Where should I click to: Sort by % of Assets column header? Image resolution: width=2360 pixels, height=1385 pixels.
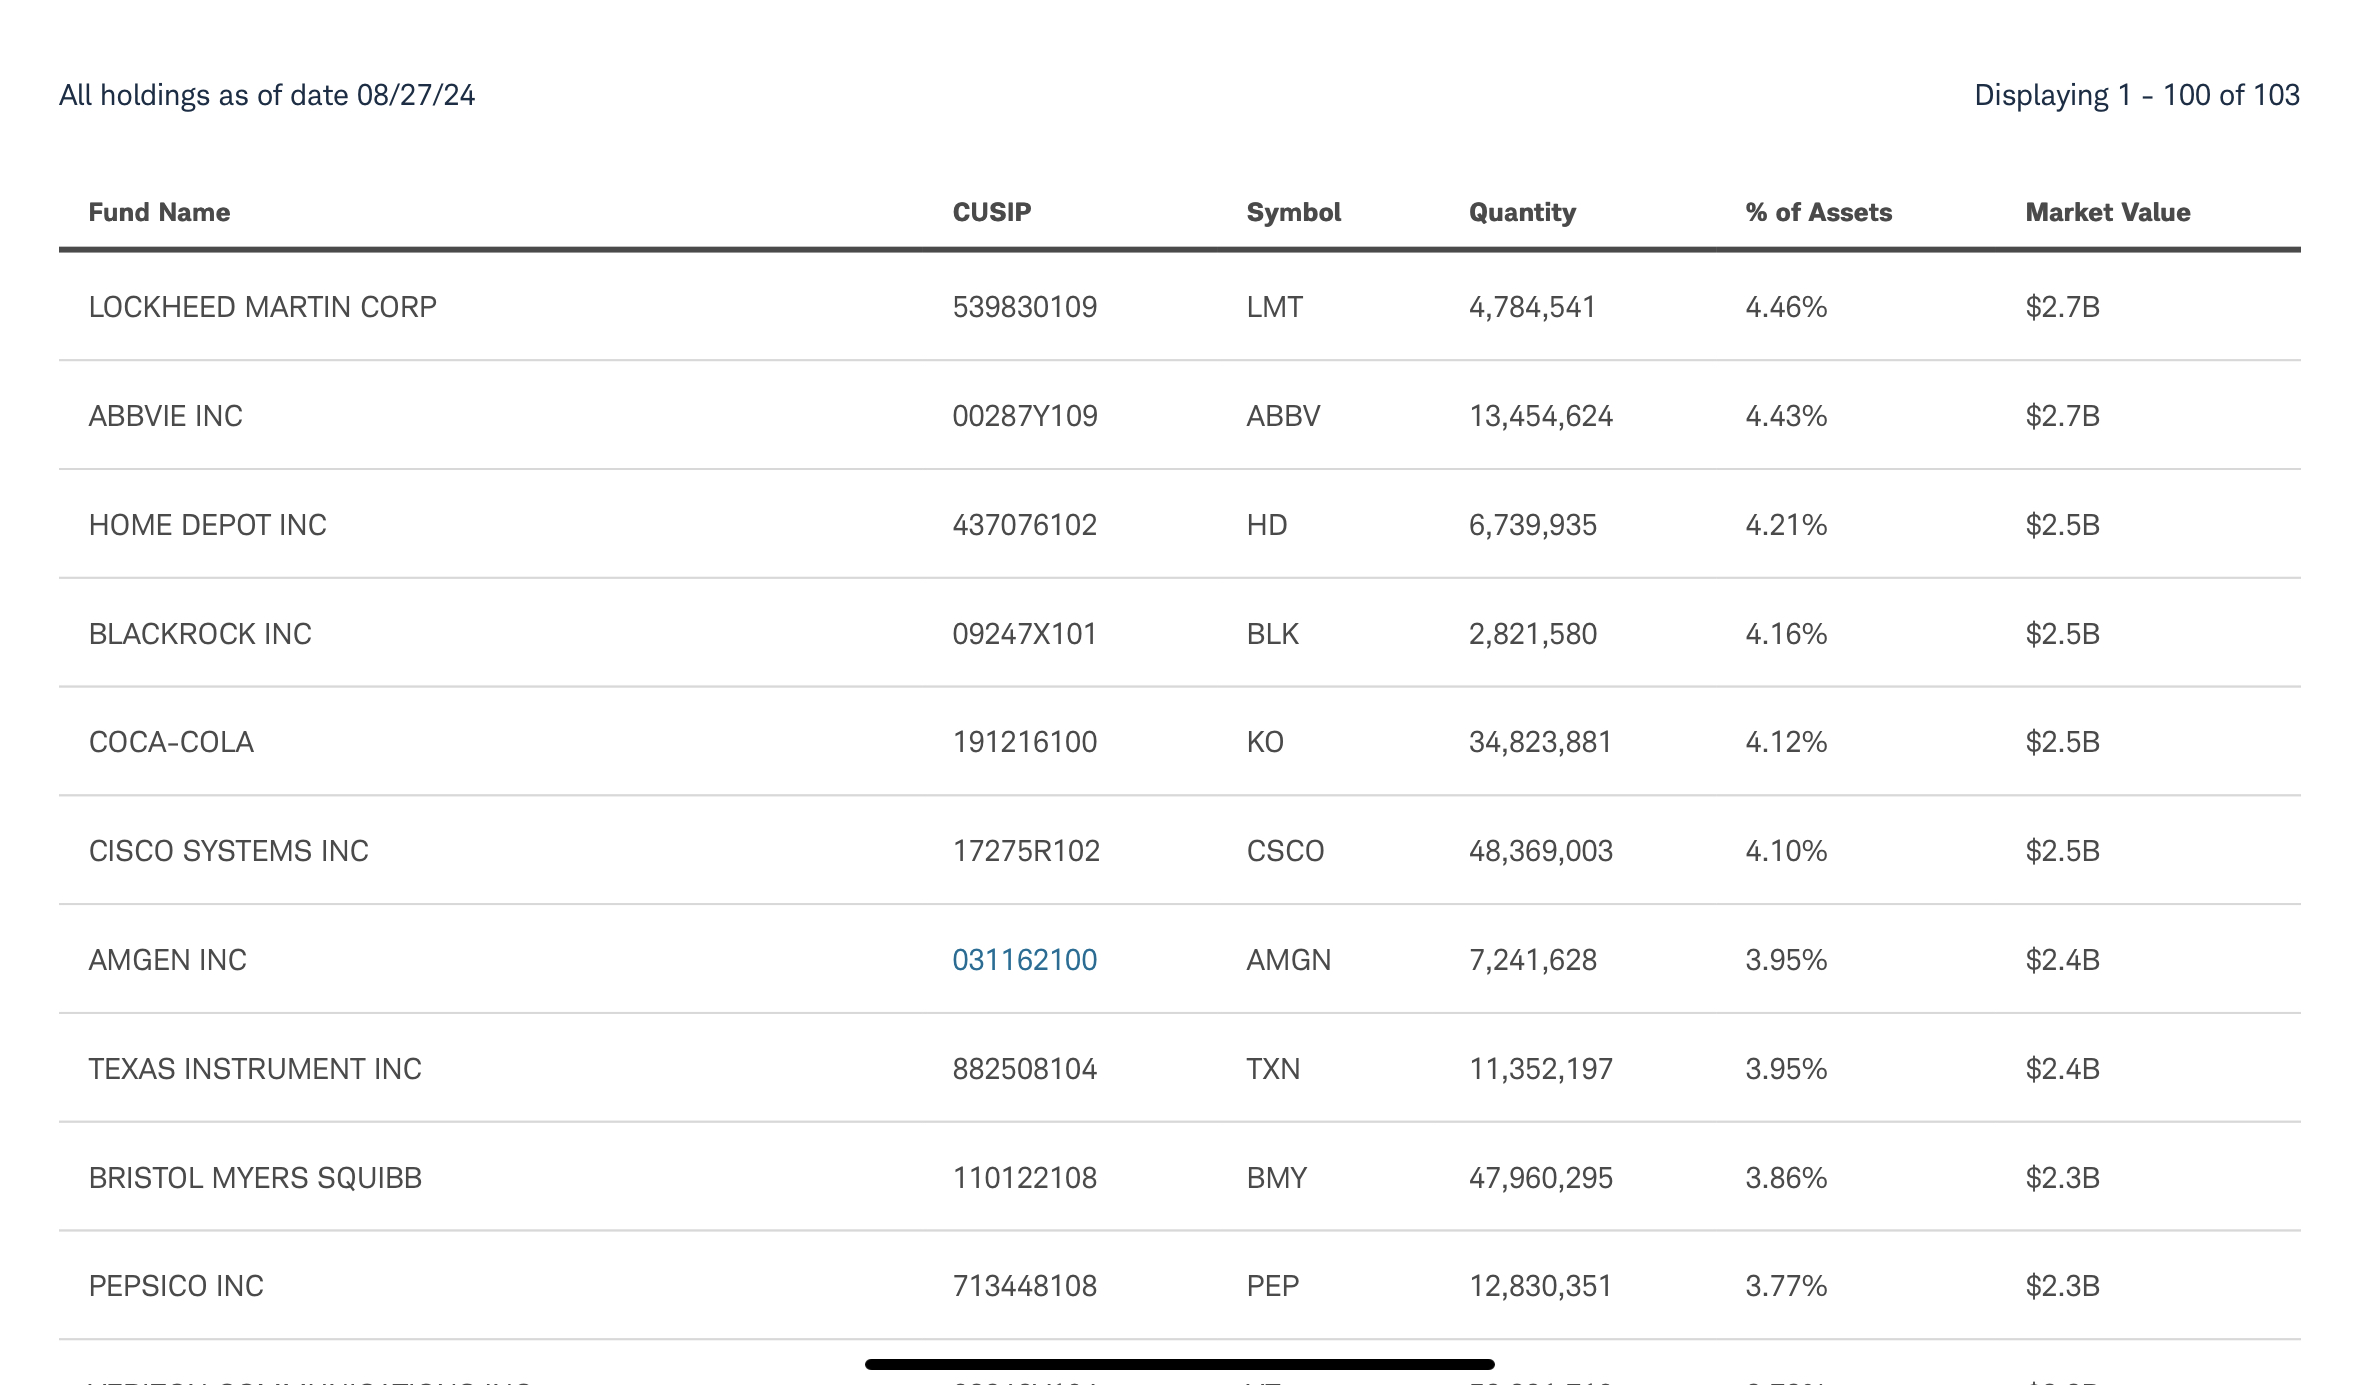click(1819, 212)
